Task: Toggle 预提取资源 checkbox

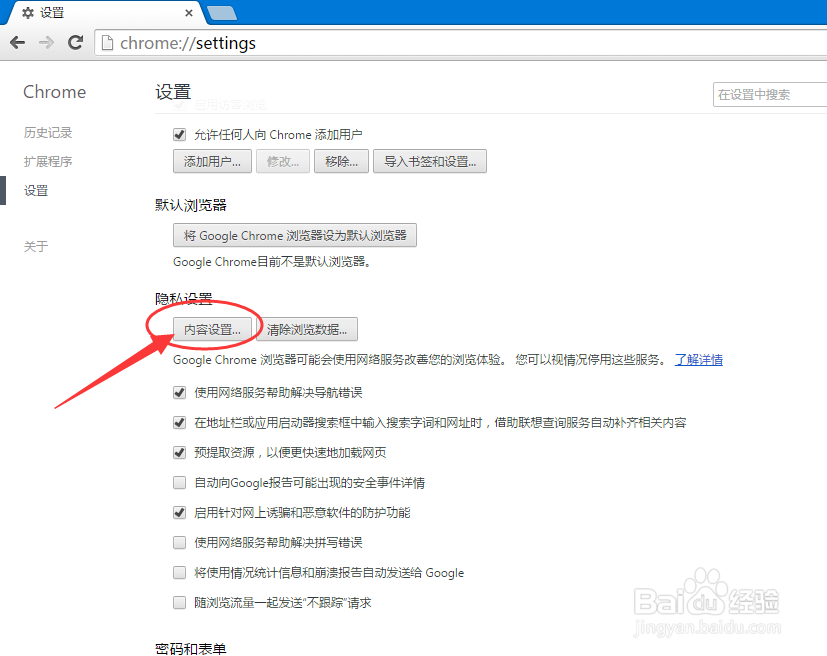Action: coord(179,452)
